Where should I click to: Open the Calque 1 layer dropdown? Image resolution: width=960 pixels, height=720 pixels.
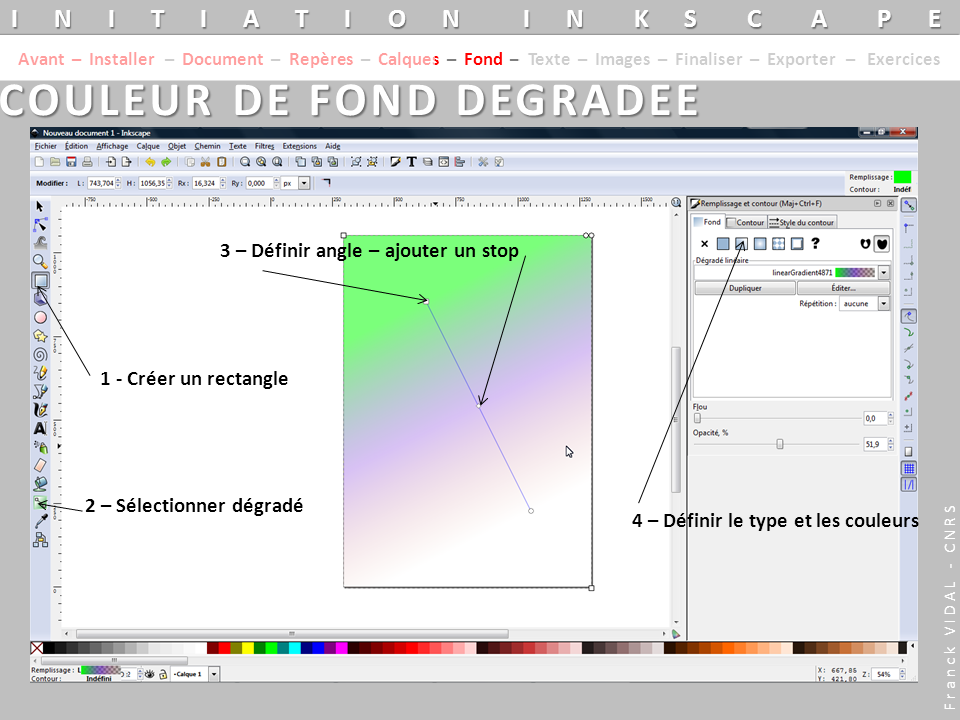click(214, 674)
